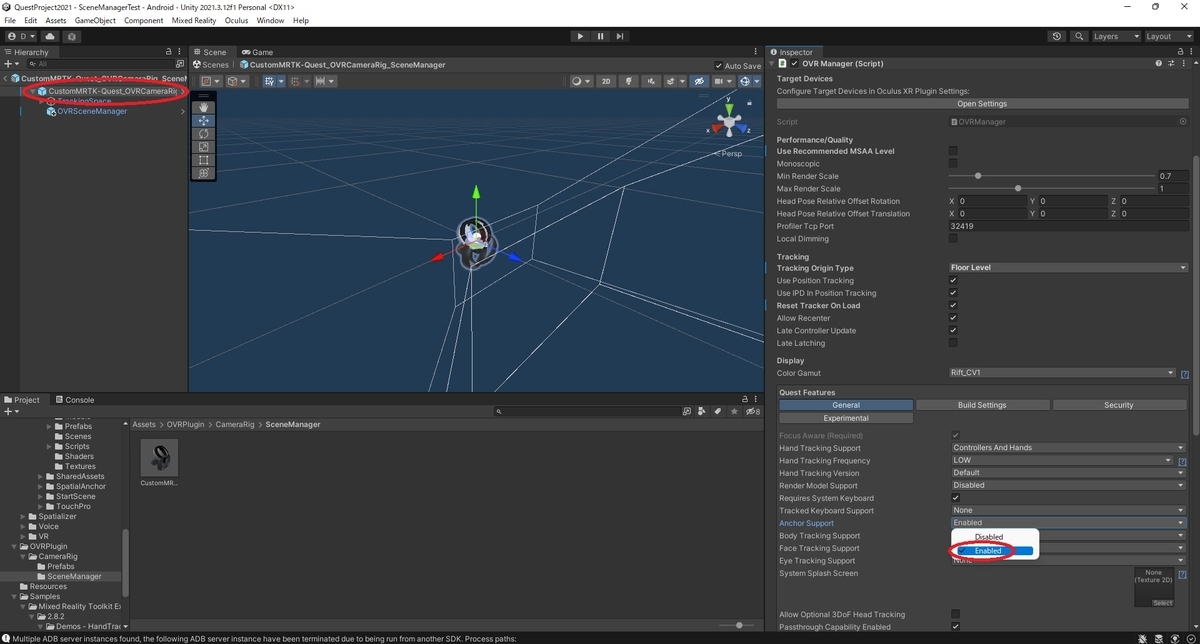Open Hand Tracking Support dropdown
Image resolution: width=1200 pixels, height=644 pixels.
point(1067,448)
